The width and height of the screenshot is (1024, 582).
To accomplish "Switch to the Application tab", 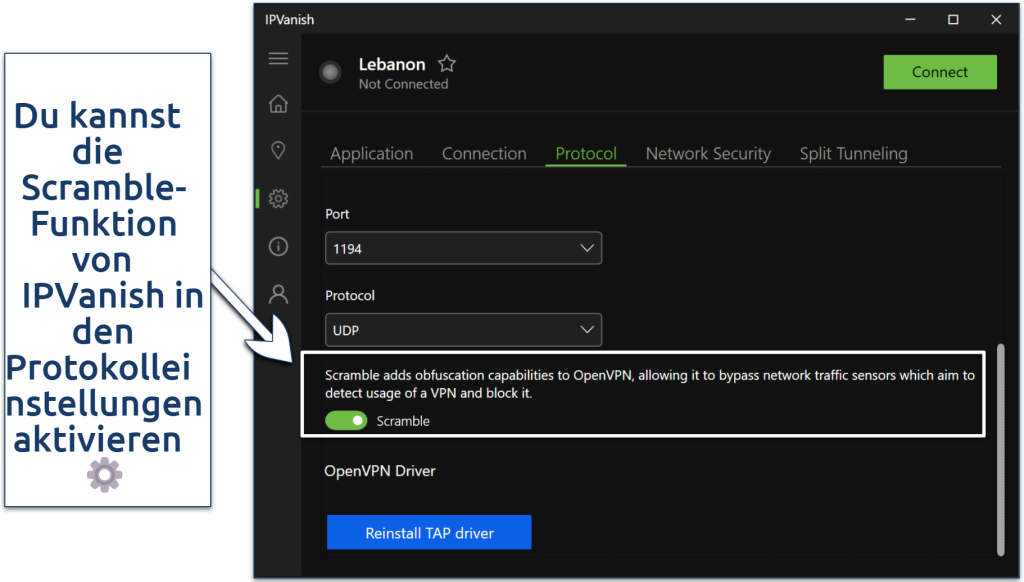I will pos(371,154).
